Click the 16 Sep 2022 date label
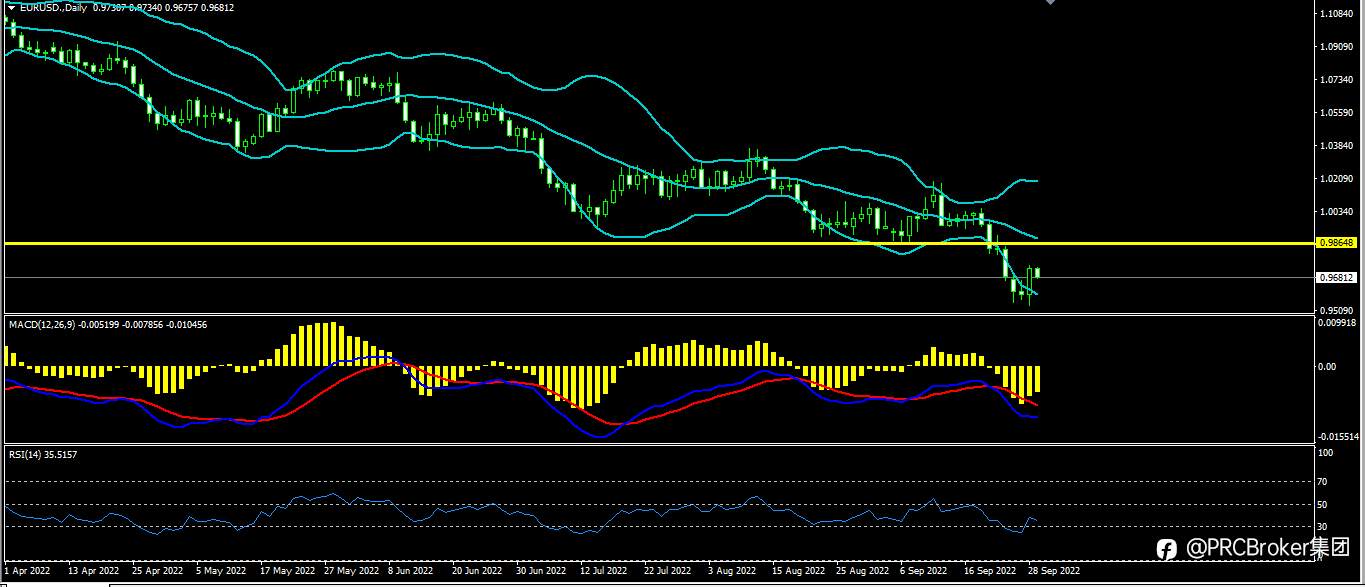The width and height of the screenshot is (1365, 587). [x=989, y=571]
